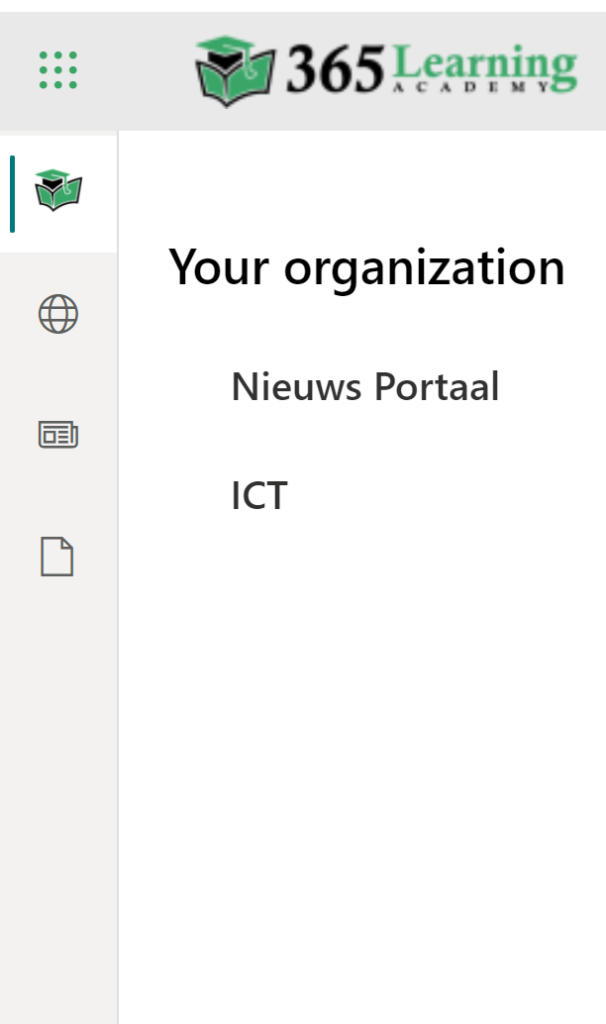Click the green "Learning" word in logo

(485, 64)
